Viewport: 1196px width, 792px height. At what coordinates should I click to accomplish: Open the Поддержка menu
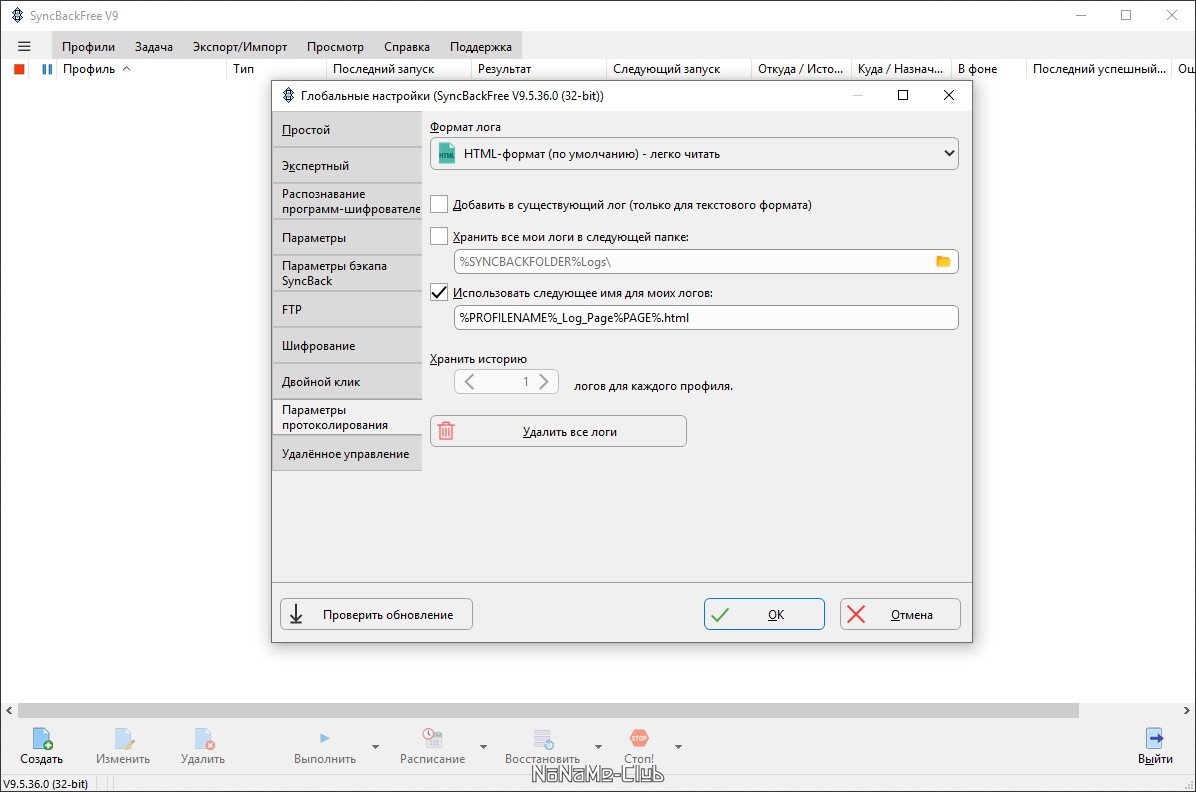click(481, 47)
